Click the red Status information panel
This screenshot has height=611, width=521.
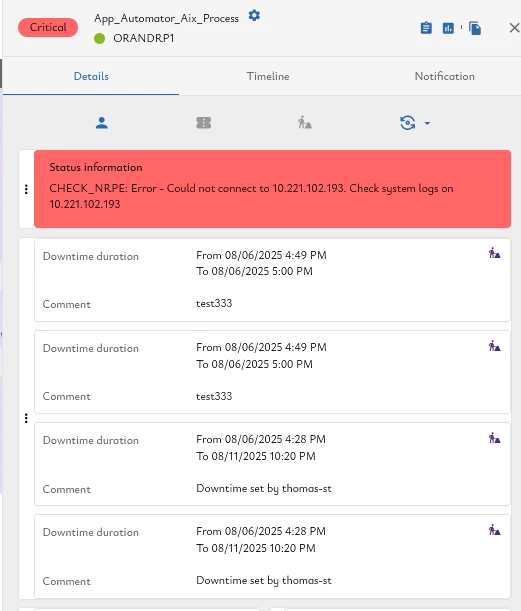pos(272,189)
